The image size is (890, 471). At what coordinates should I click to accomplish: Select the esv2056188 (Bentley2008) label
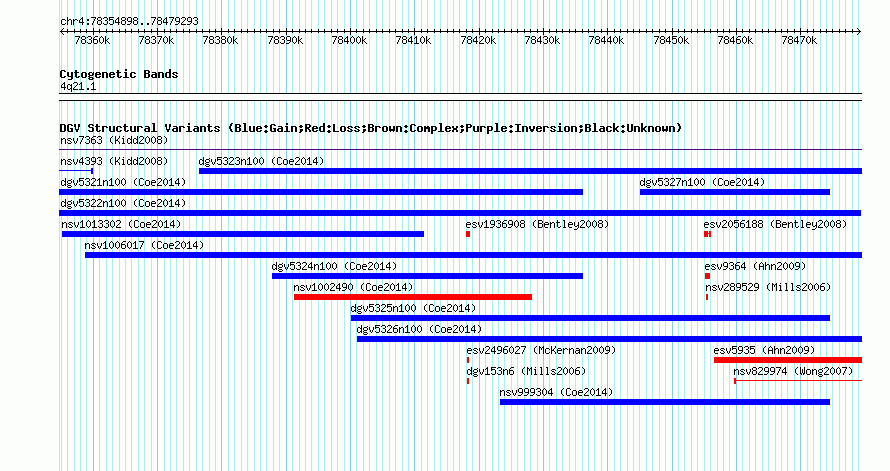(775, 224)
